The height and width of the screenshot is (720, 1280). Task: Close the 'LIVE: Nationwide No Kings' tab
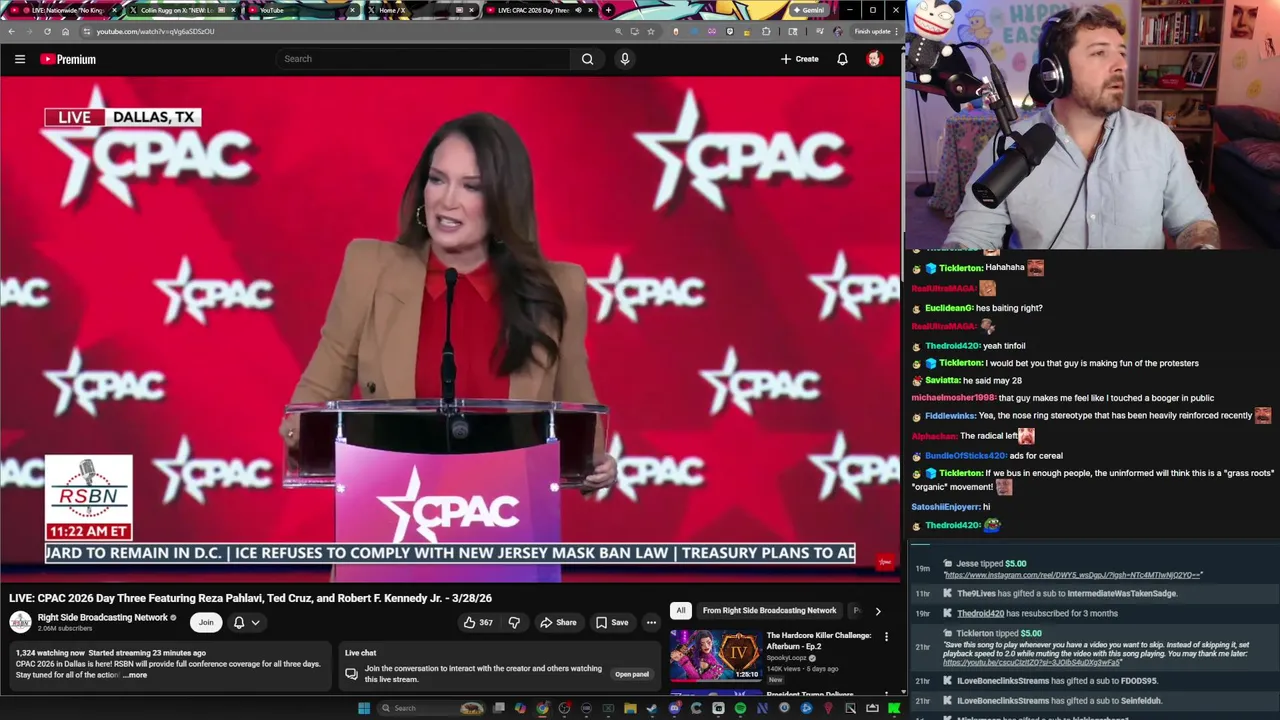(114, 10)
